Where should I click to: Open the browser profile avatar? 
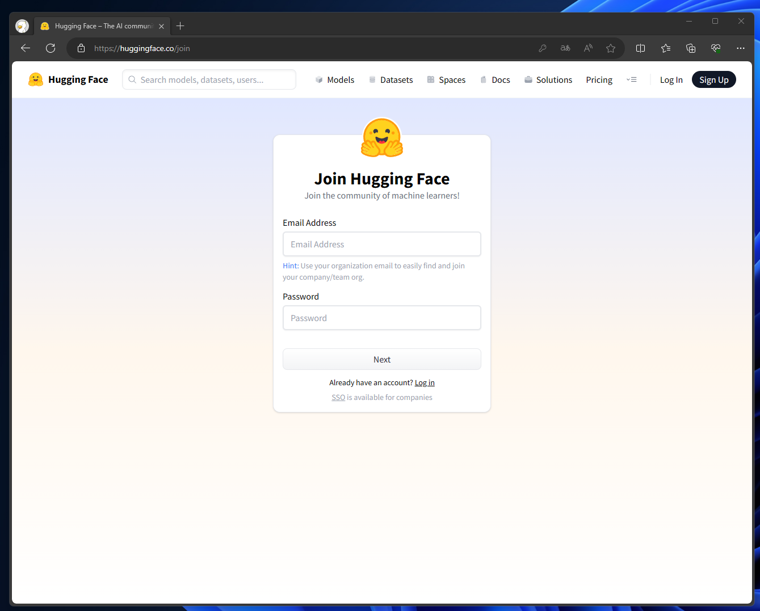[x=22, y=26]
